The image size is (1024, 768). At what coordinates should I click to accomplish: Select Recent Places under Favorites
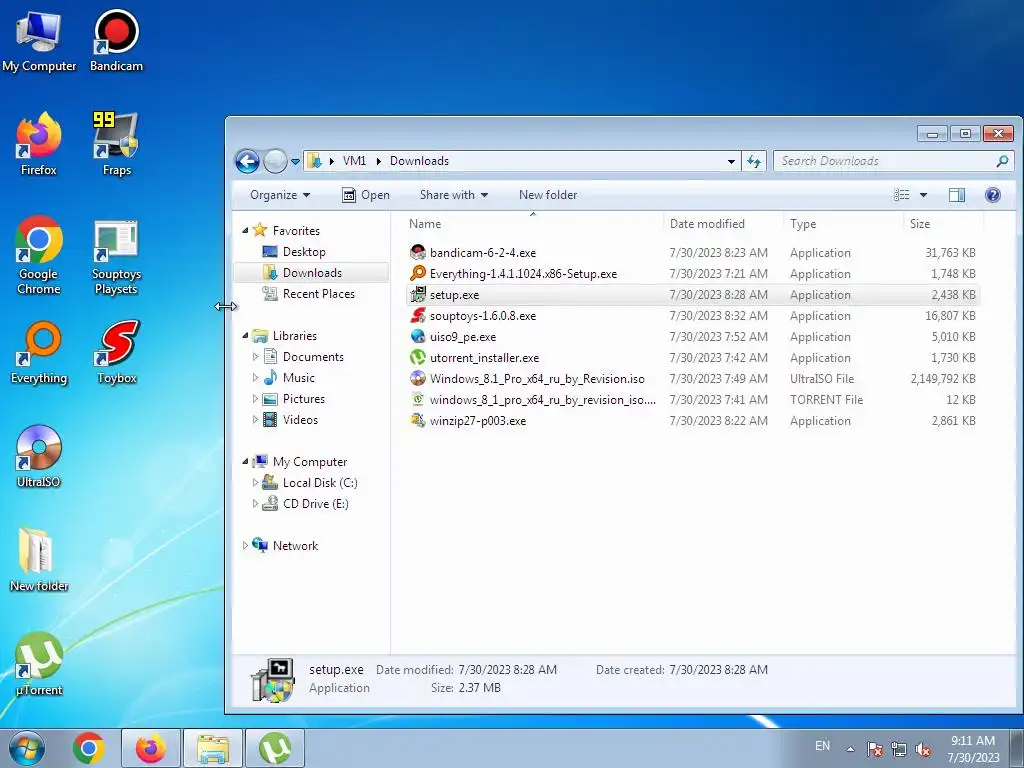coord(319,294)
